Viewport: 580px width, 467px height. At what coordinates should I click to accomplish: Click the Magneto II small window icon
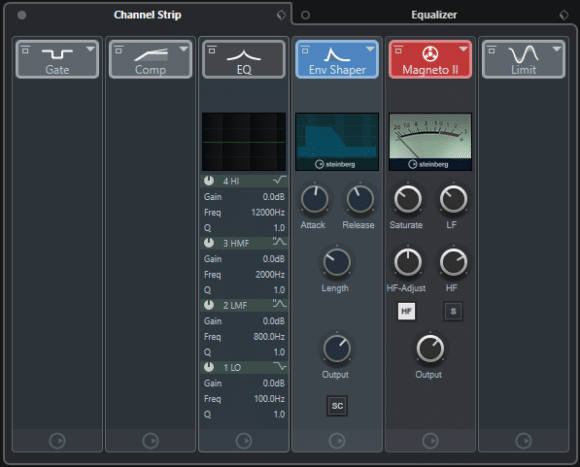pyautogui.click(x=398, y=50)
